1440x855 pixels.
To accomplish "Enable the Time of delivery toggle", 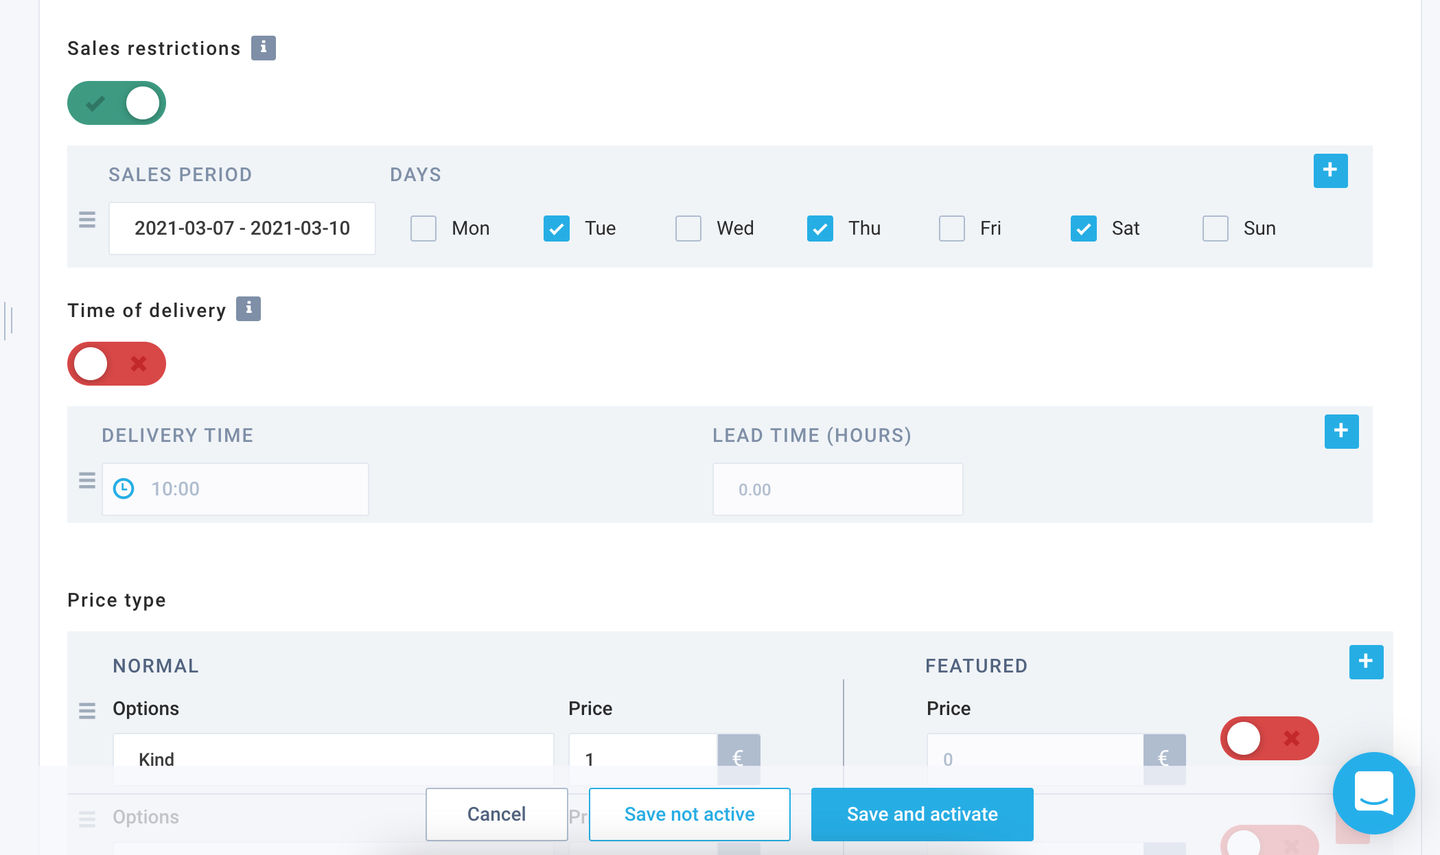I will (116, 364).
